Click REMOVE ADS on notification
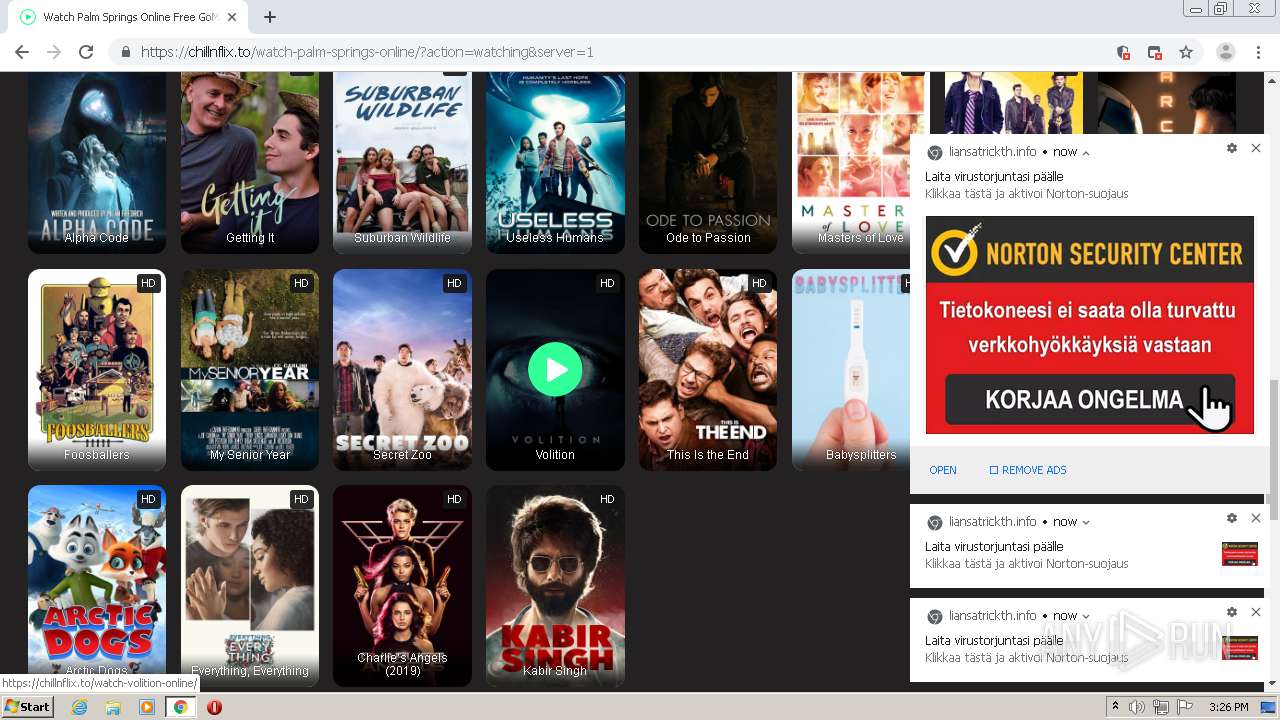Image resolution: width=1280 pixels, height=720 pixels. point(1028,470)
